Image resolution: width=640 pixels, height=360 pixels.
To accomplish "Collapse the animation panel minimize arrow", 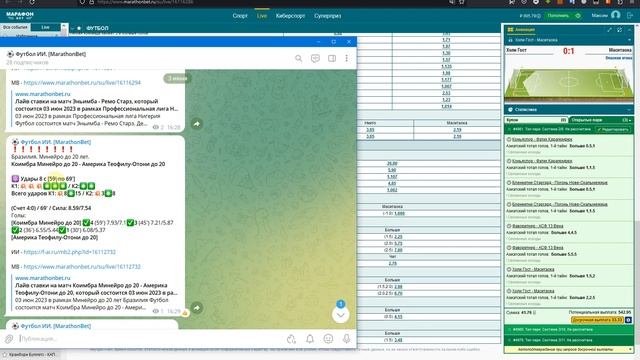I will 629,29.
